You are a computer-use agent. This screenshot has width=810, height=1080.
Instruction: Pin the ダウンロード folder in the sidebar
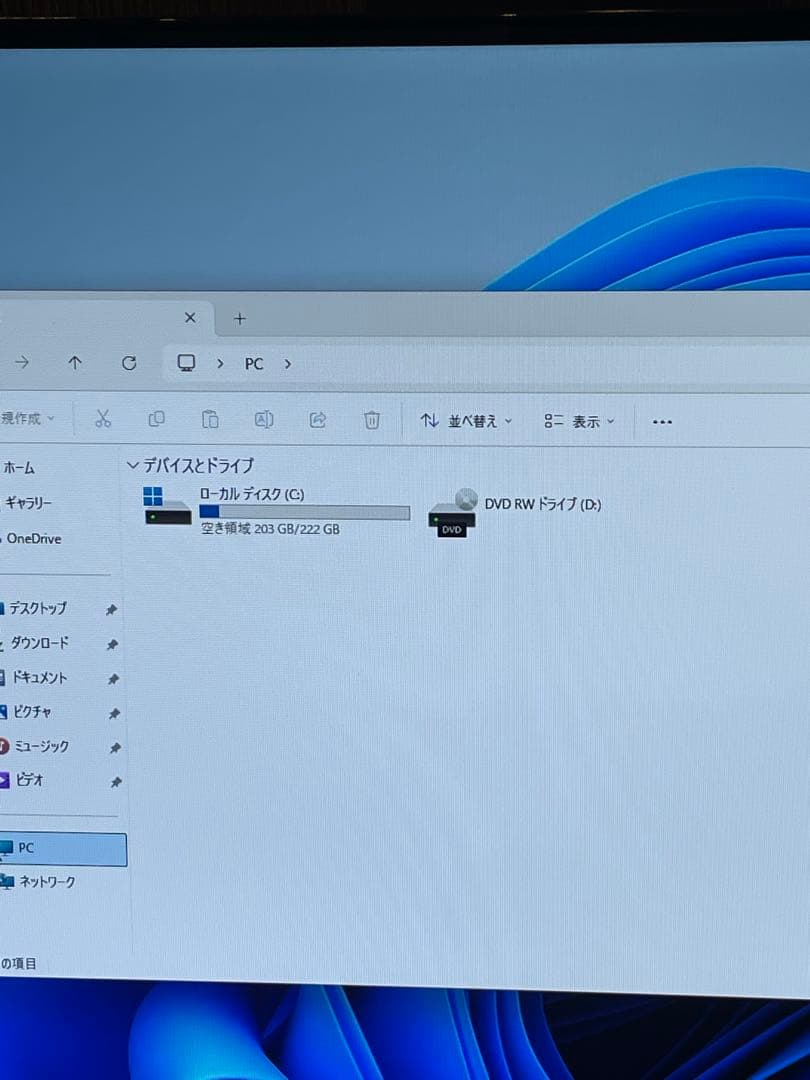(112, 644)
